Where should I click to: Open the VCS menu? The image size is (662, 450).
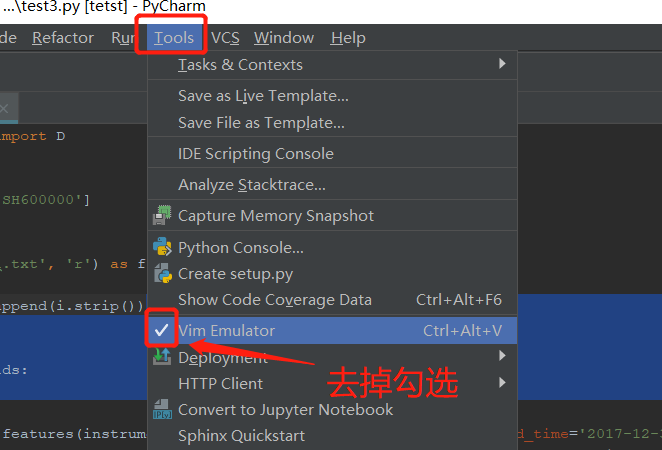pyautogui.click(x=225, y=38)
